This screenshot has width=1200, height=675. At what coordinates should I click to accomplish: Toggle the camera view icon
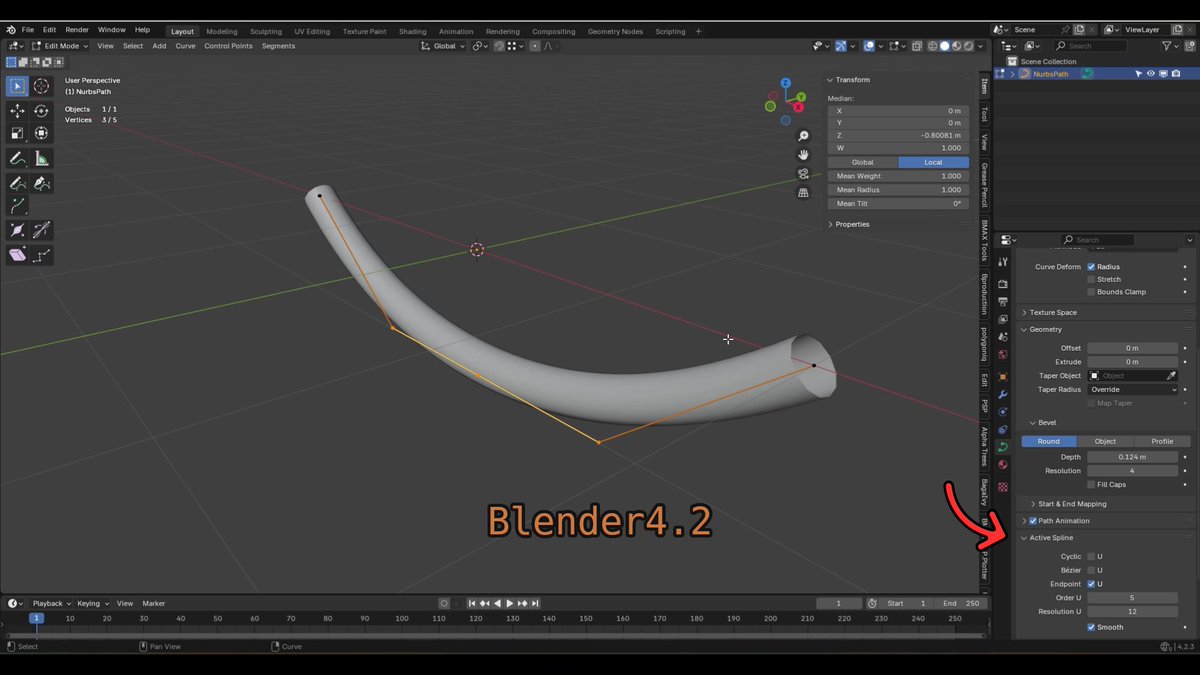pos(803,174)
